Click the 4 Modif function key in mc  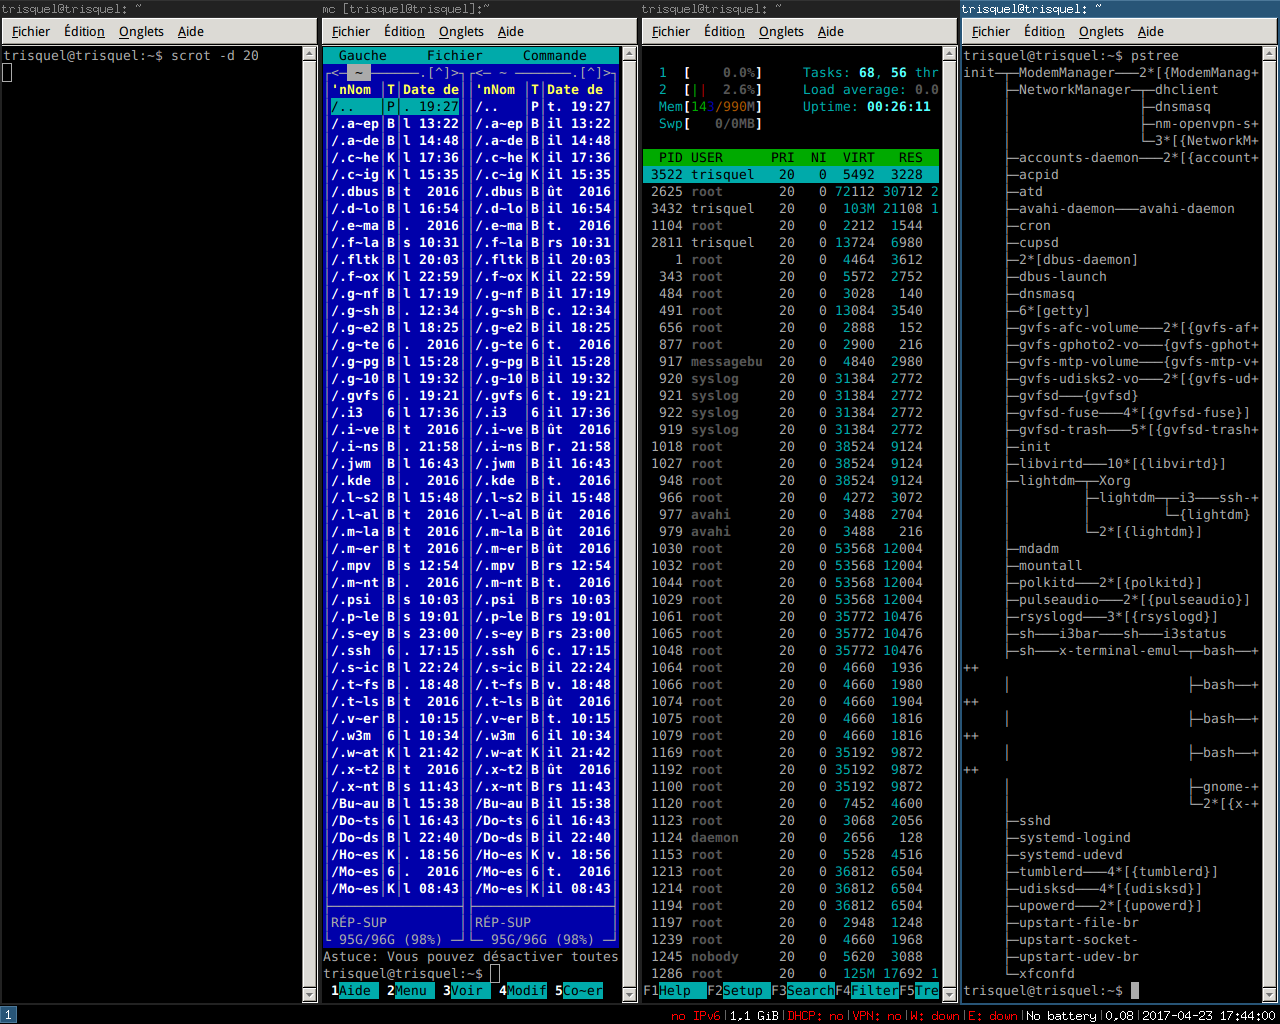click(523, 991)
